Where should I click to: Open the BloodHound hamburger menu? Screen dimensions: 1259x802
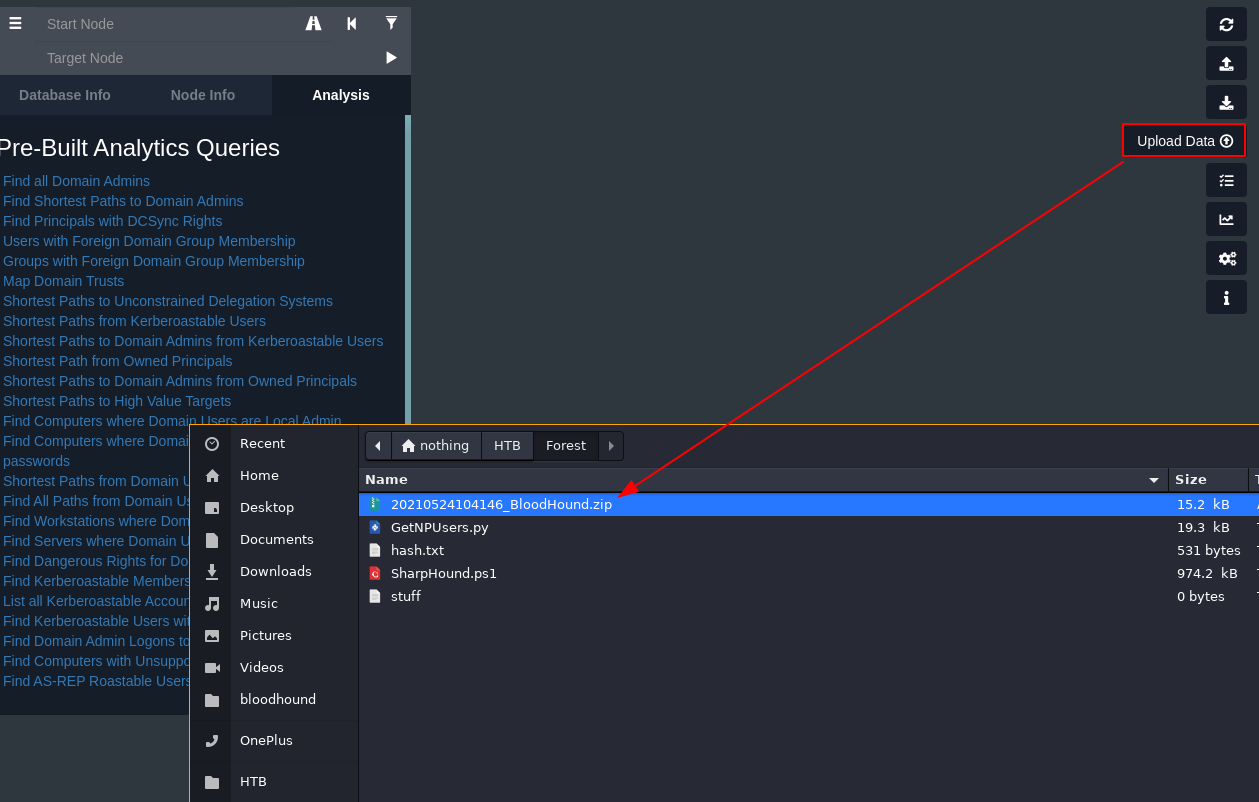pyautogui.click(x=15, y=23)
